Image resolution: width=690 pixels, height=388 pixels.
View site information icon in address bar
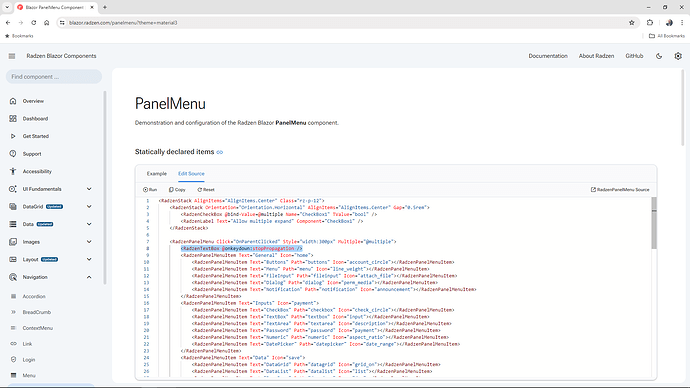[62, 23]
